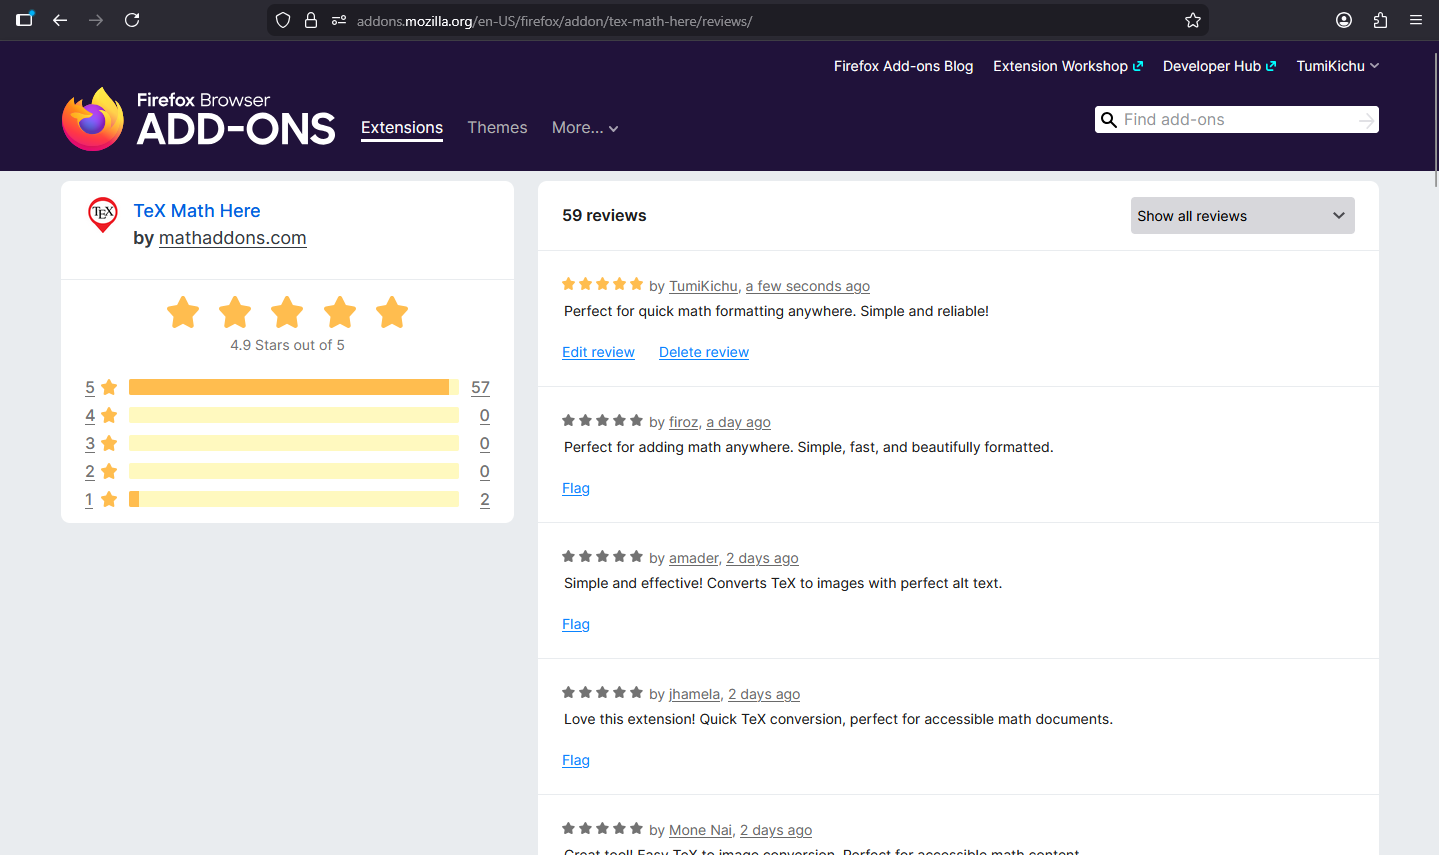
Task: Open the Show all reviews dropdown
Action: point(1243,216)
